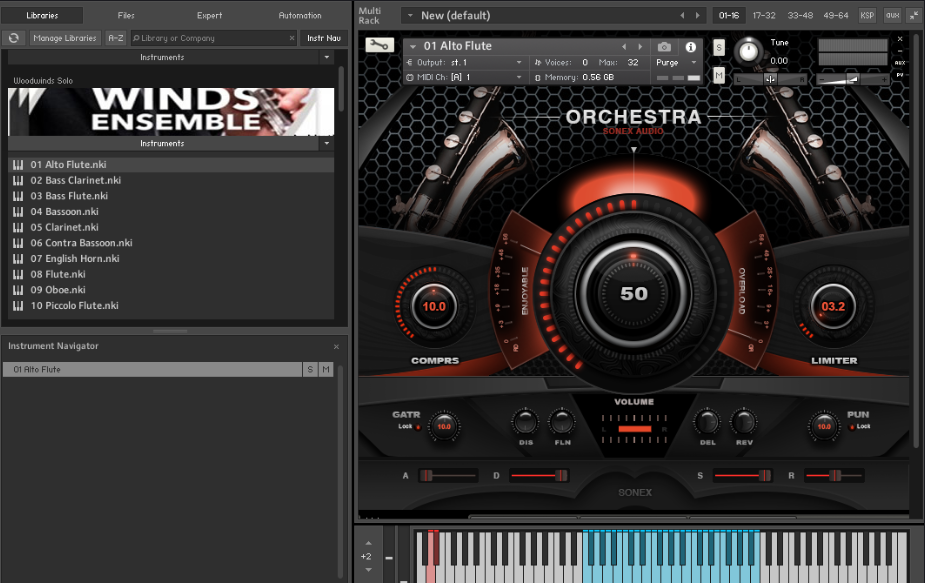
Task: Click the central knob showing 50
Action: [x=634, y=293]
